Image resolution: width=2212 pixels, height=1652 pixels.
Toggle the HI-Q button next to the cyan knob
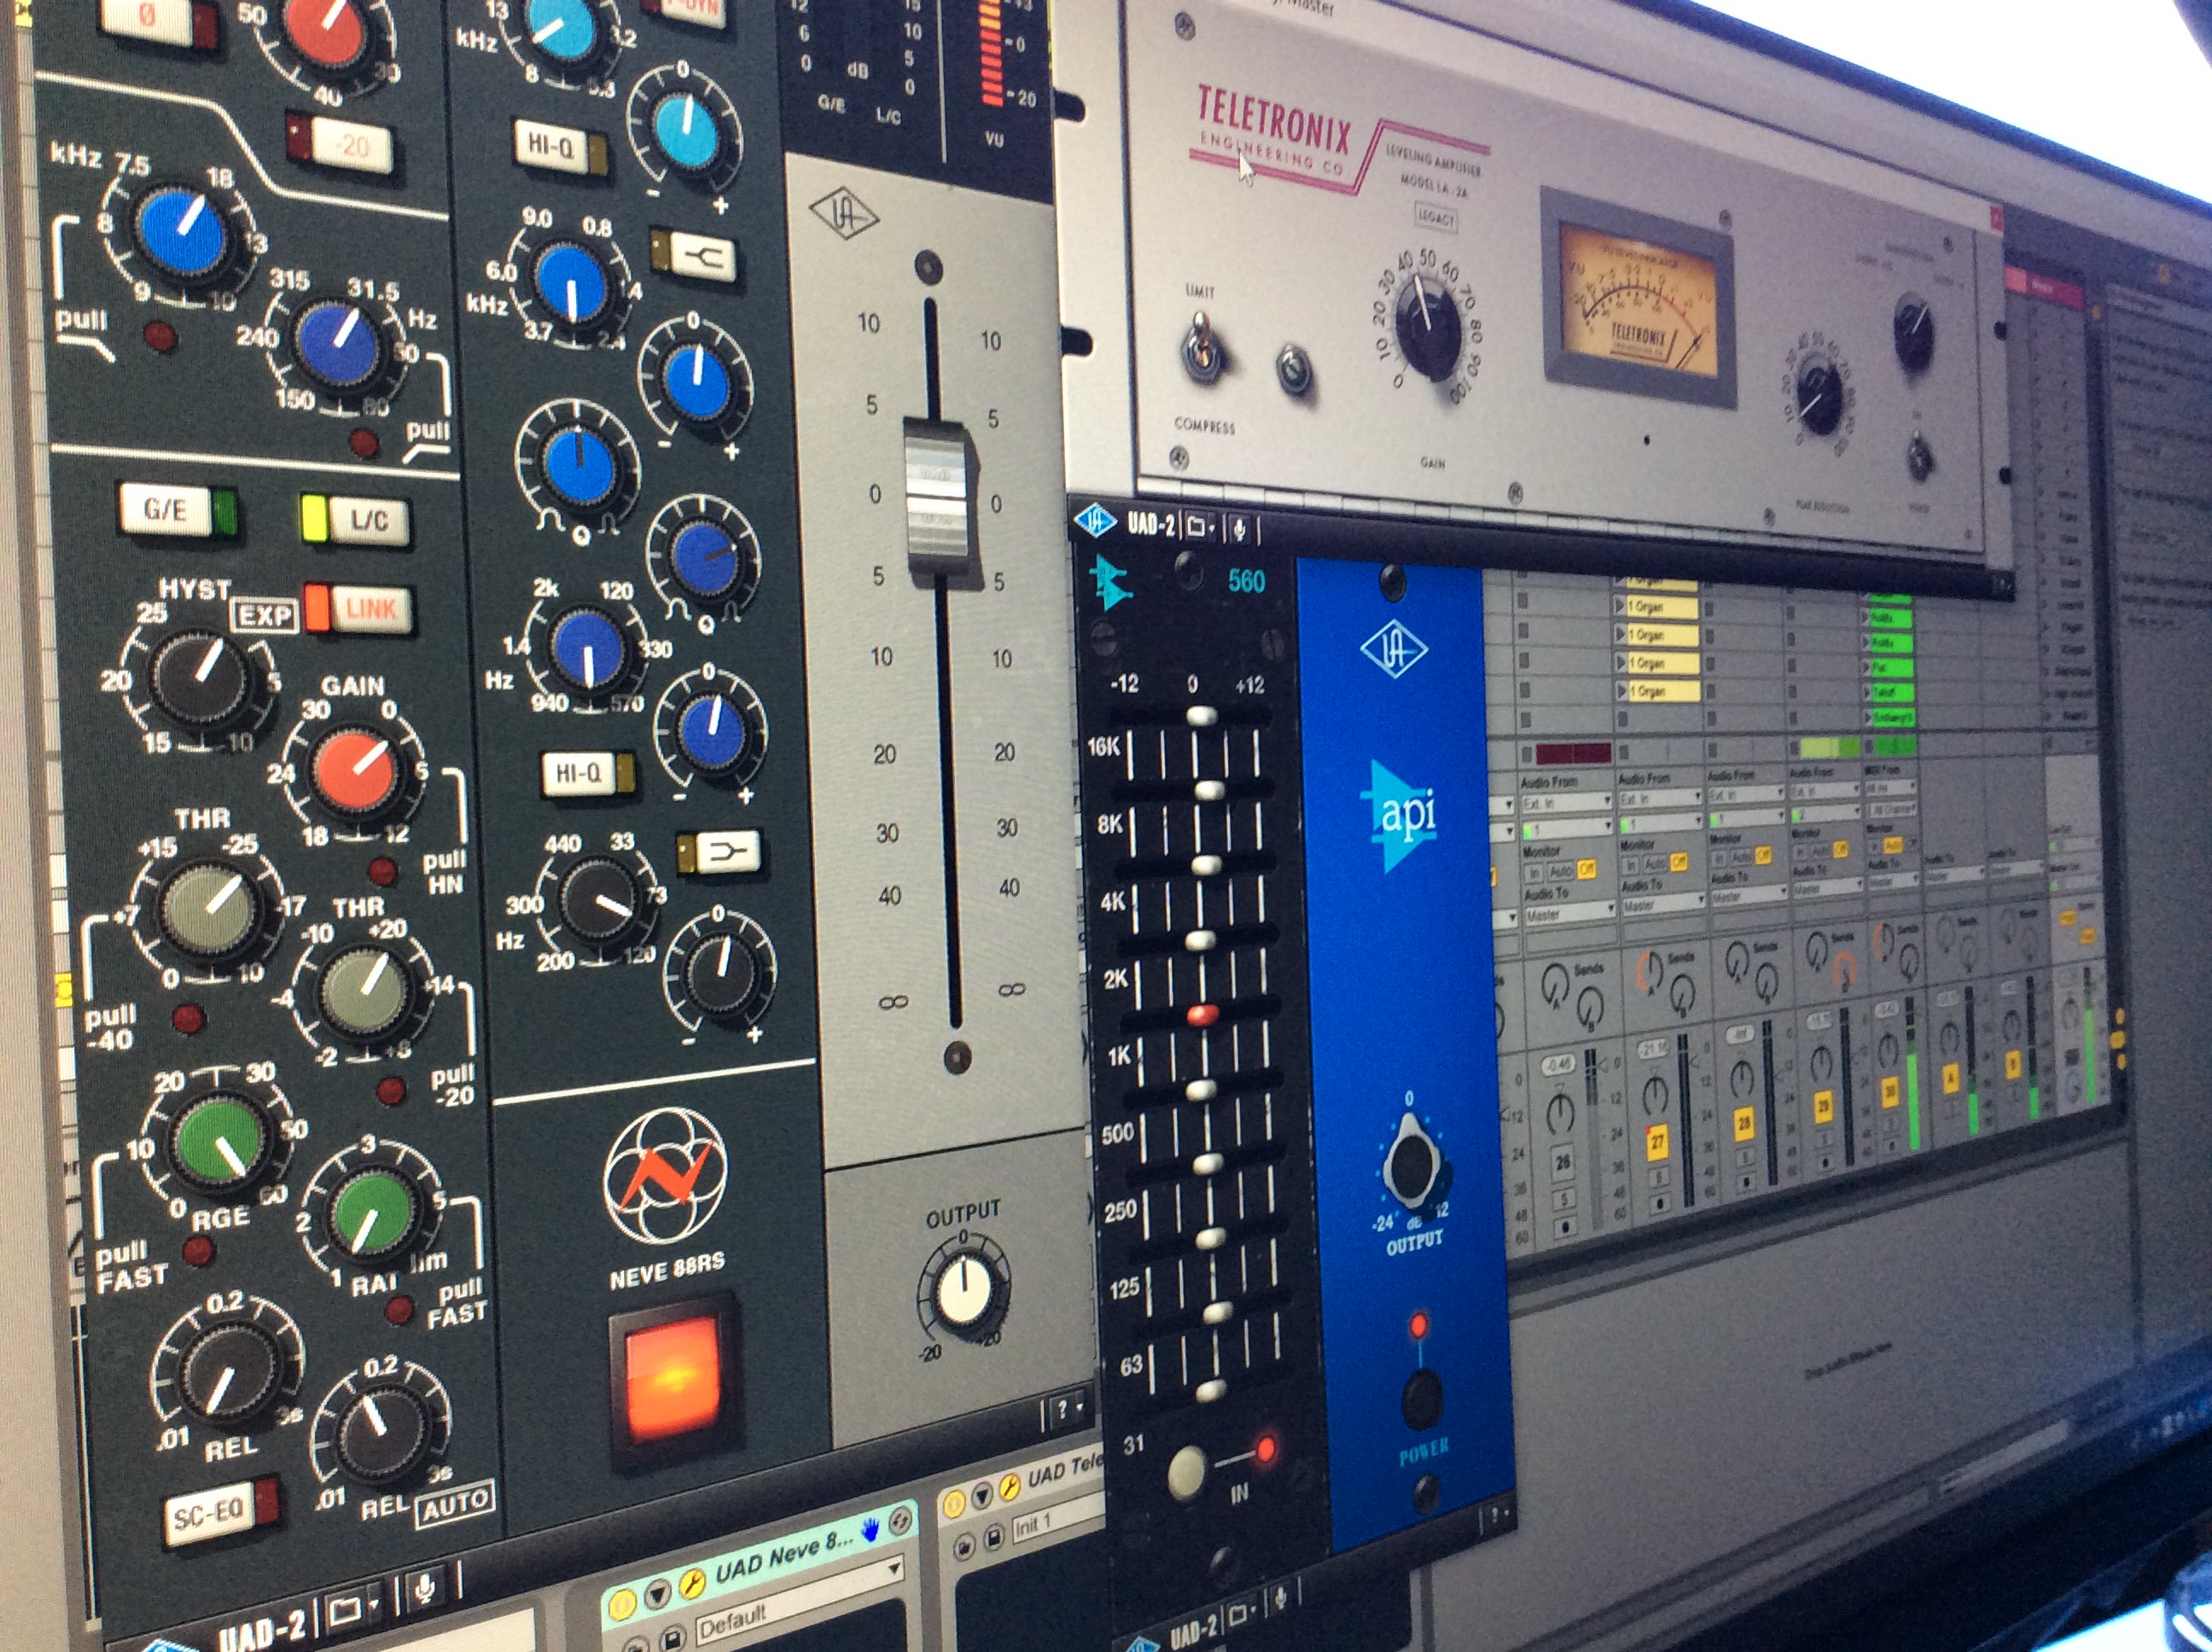(560, 147)
